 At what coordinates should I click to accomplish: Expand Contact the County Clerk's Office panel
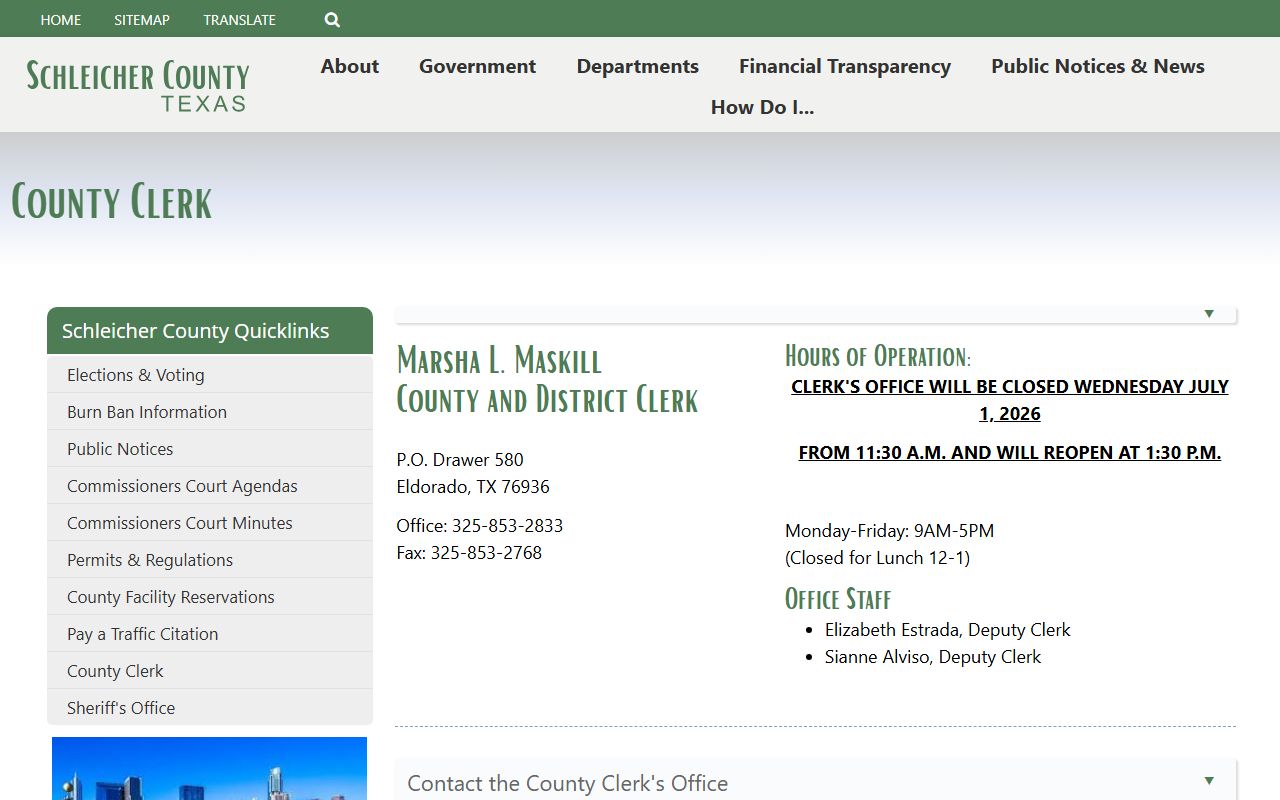pyautogui.click(x=816, y=782)
